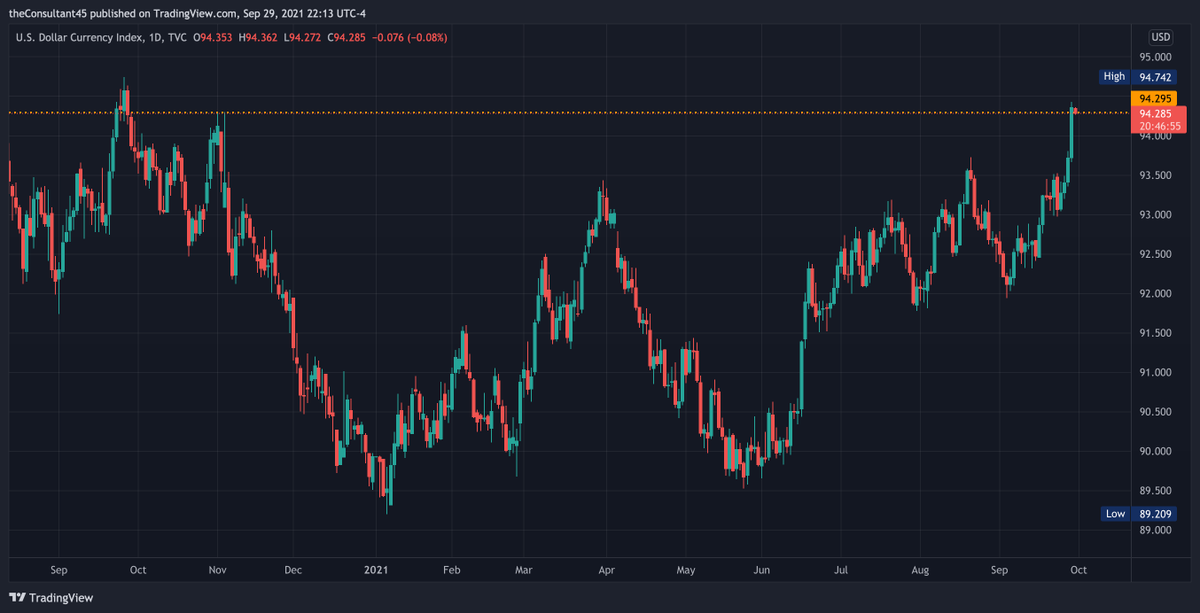1200x613 pixels.
Task: Click the 90.000 price axis label
Action: (1155, 451)
